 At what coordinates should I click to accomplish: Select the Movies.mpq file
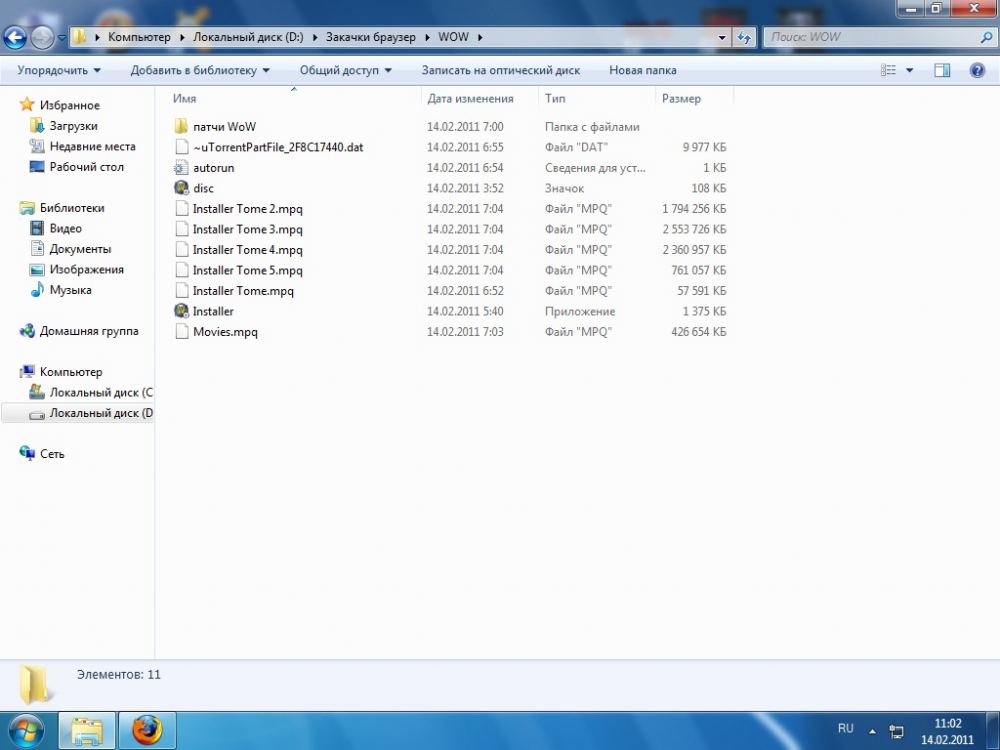tap(225, 332)
